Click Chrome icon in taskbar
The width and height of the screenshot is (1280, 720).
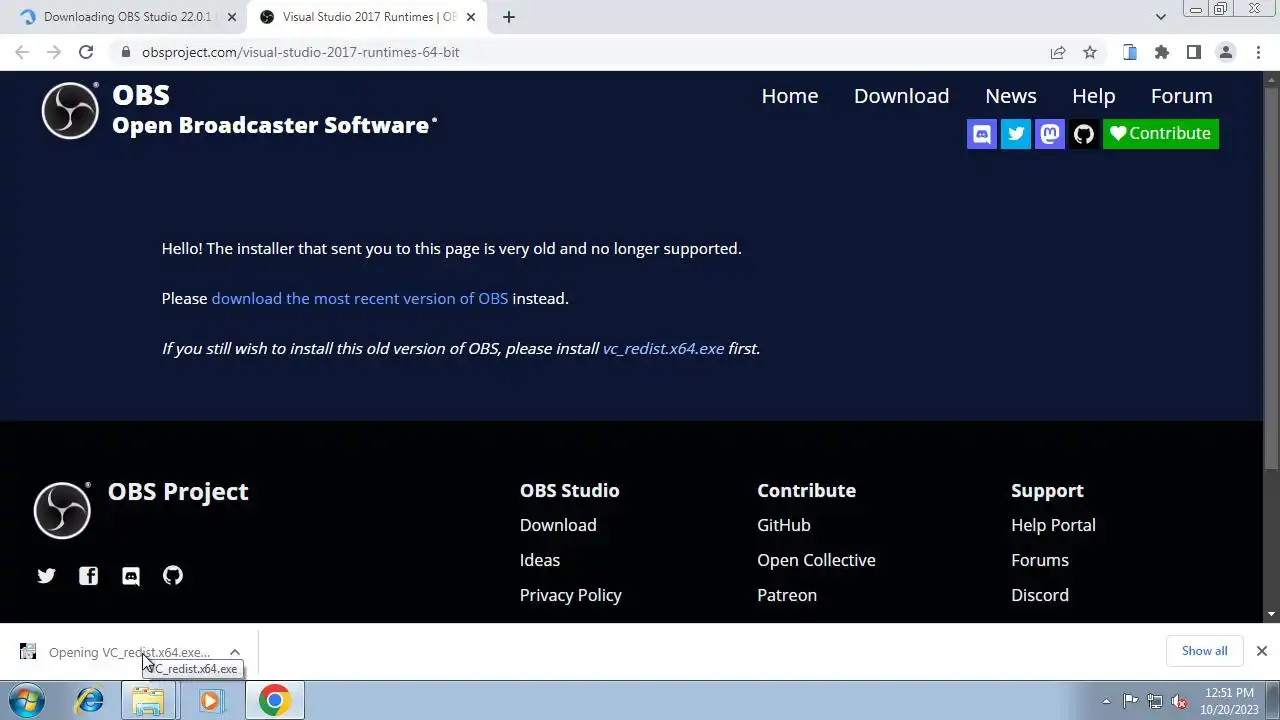click(x=274, y=701)
